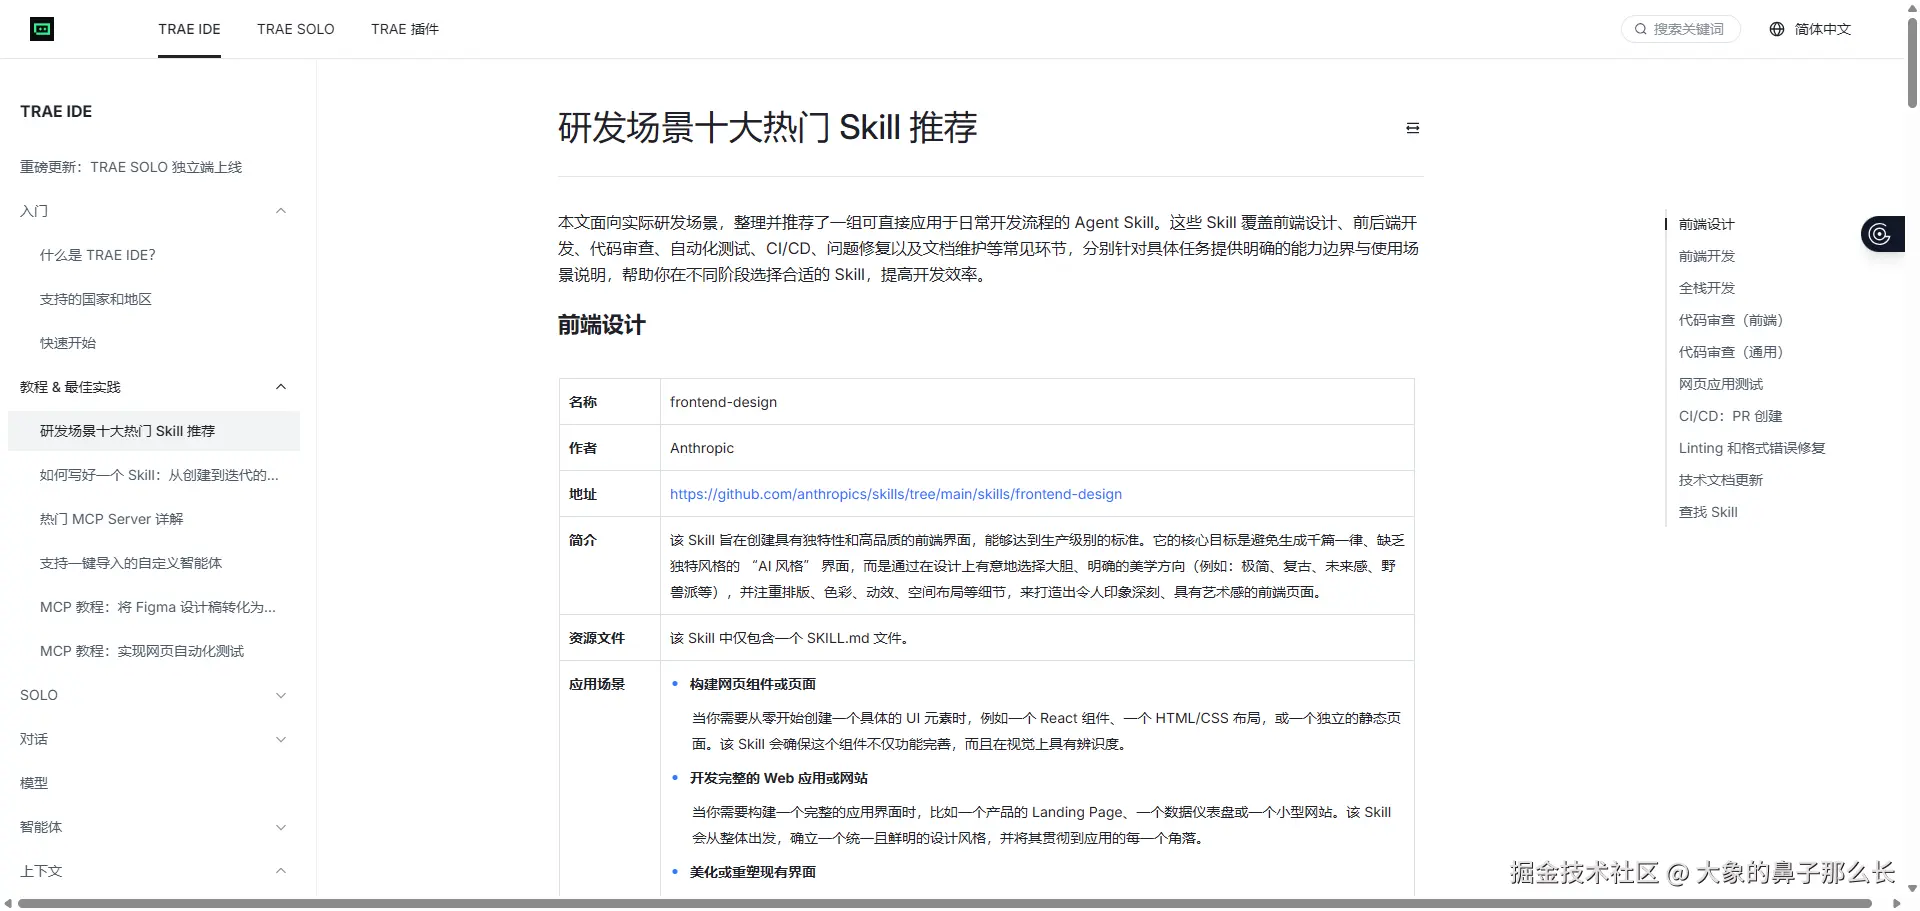Click the scroll-up arrow on vertical scrollbar

[x=1911, y=8]
